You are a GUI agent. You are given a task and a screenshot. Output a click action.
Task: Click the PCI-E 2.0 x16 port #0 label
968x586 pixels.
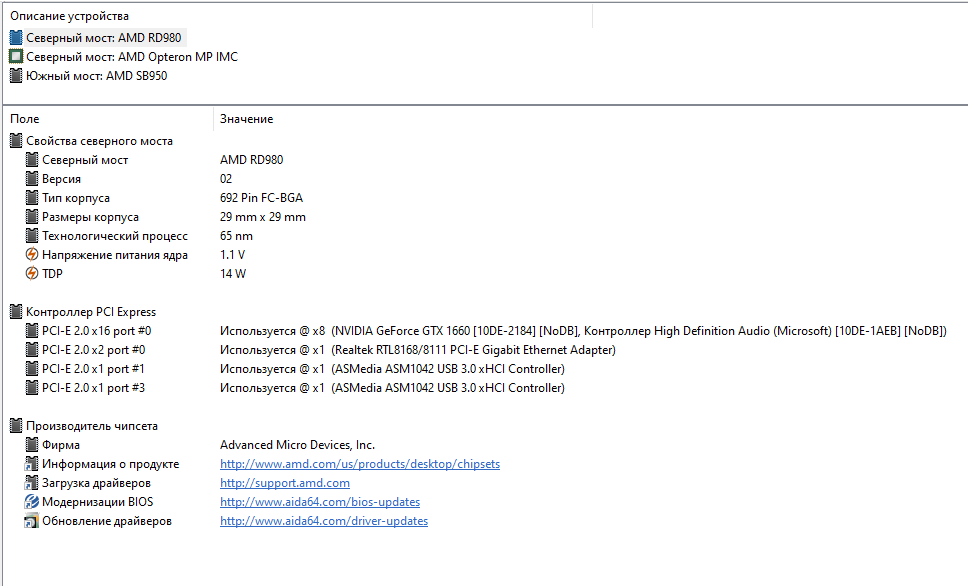96,331
